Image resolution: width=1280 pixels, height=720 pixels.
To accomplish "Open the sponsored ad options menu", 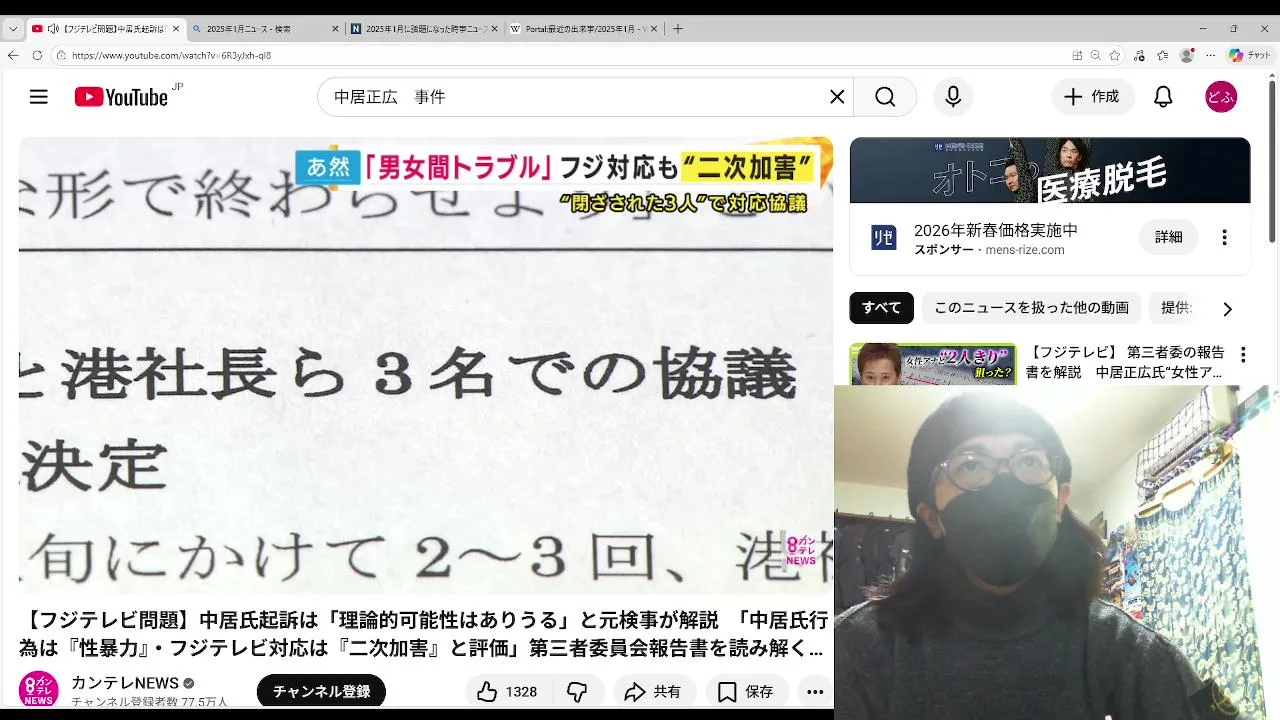I will 1224,237.
